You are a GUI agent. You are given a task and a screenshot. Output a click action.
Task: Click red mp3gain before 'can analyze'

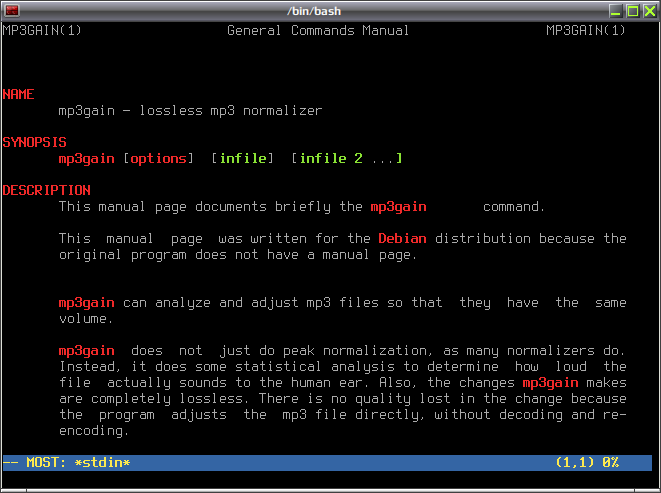coord(86,303)
